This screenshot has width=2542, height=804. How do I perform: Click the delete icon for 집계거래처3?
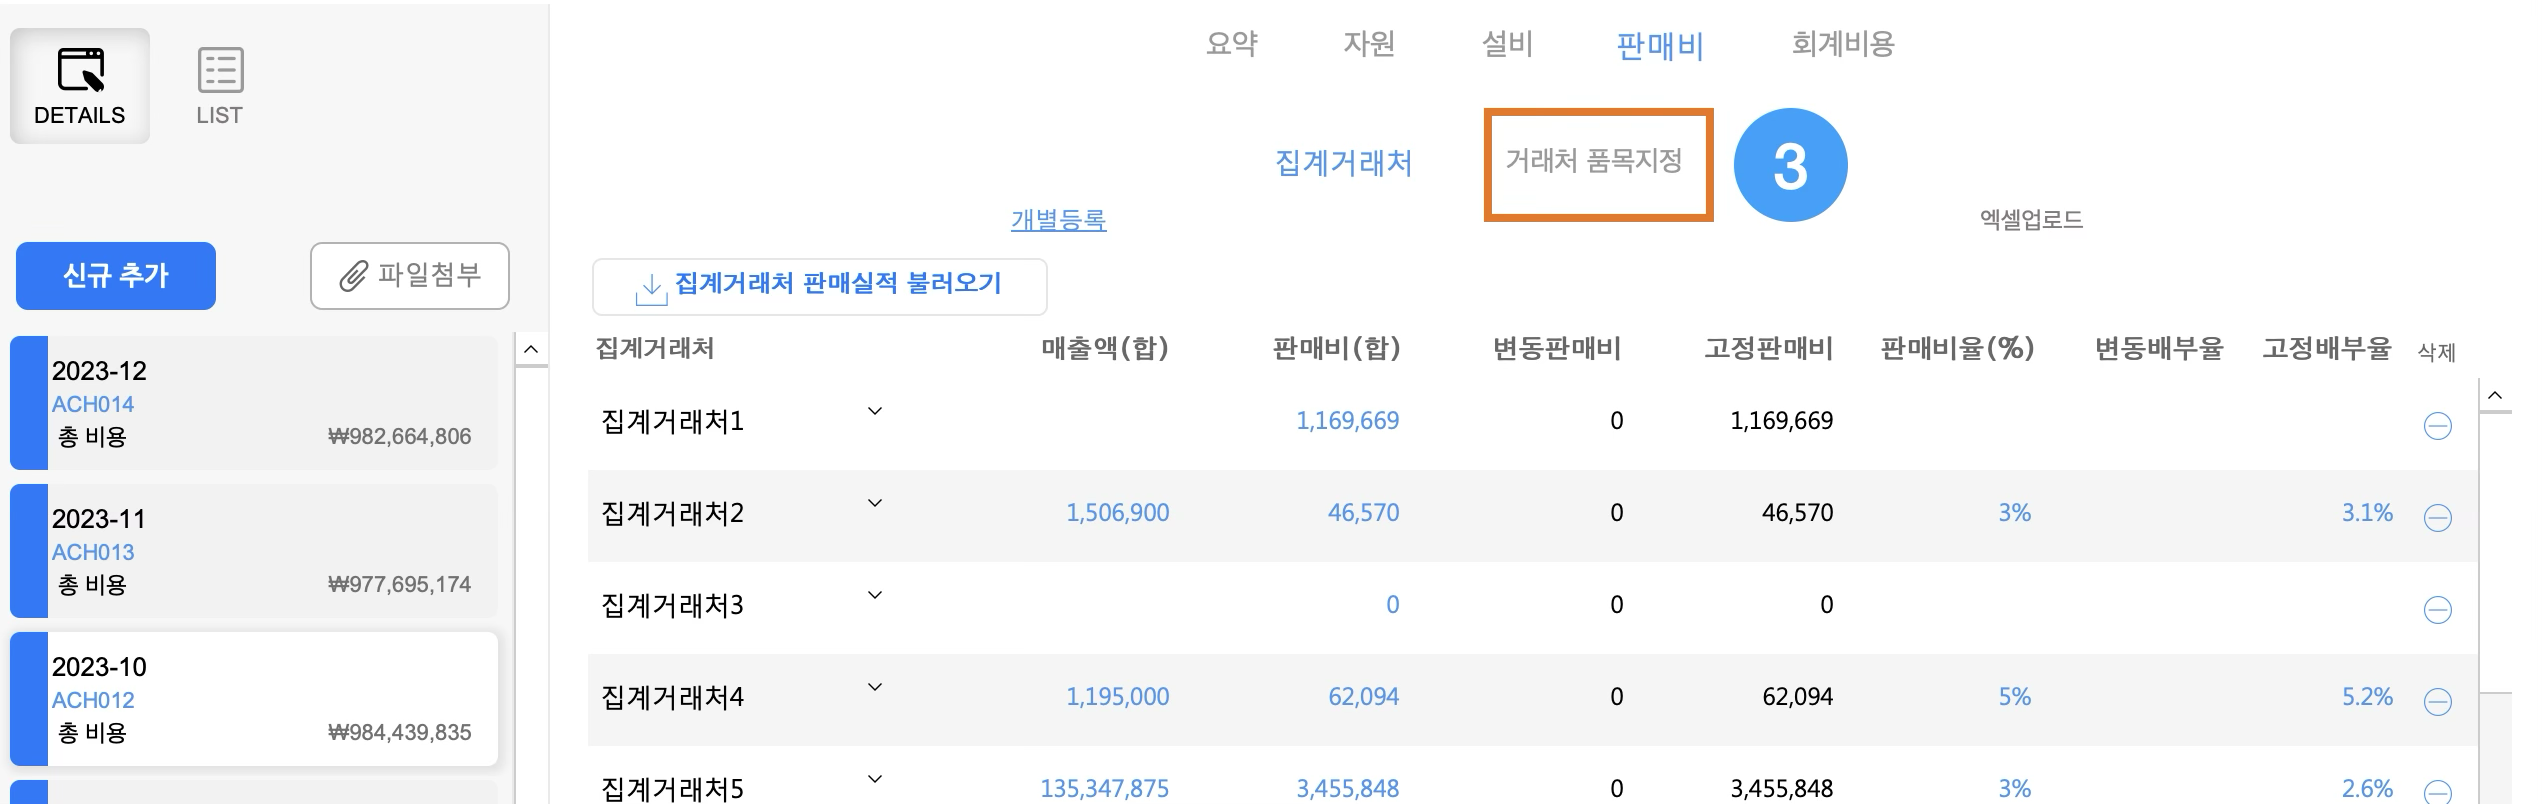[x=2437, y=610]
